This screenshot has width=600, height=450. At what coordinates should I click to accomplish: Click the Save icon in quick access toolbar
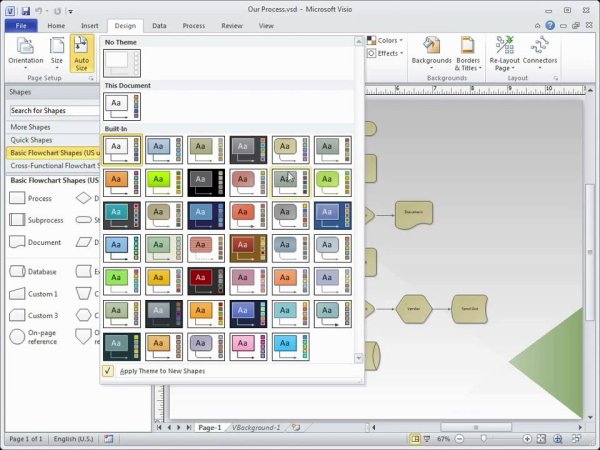tap(26, 11)
